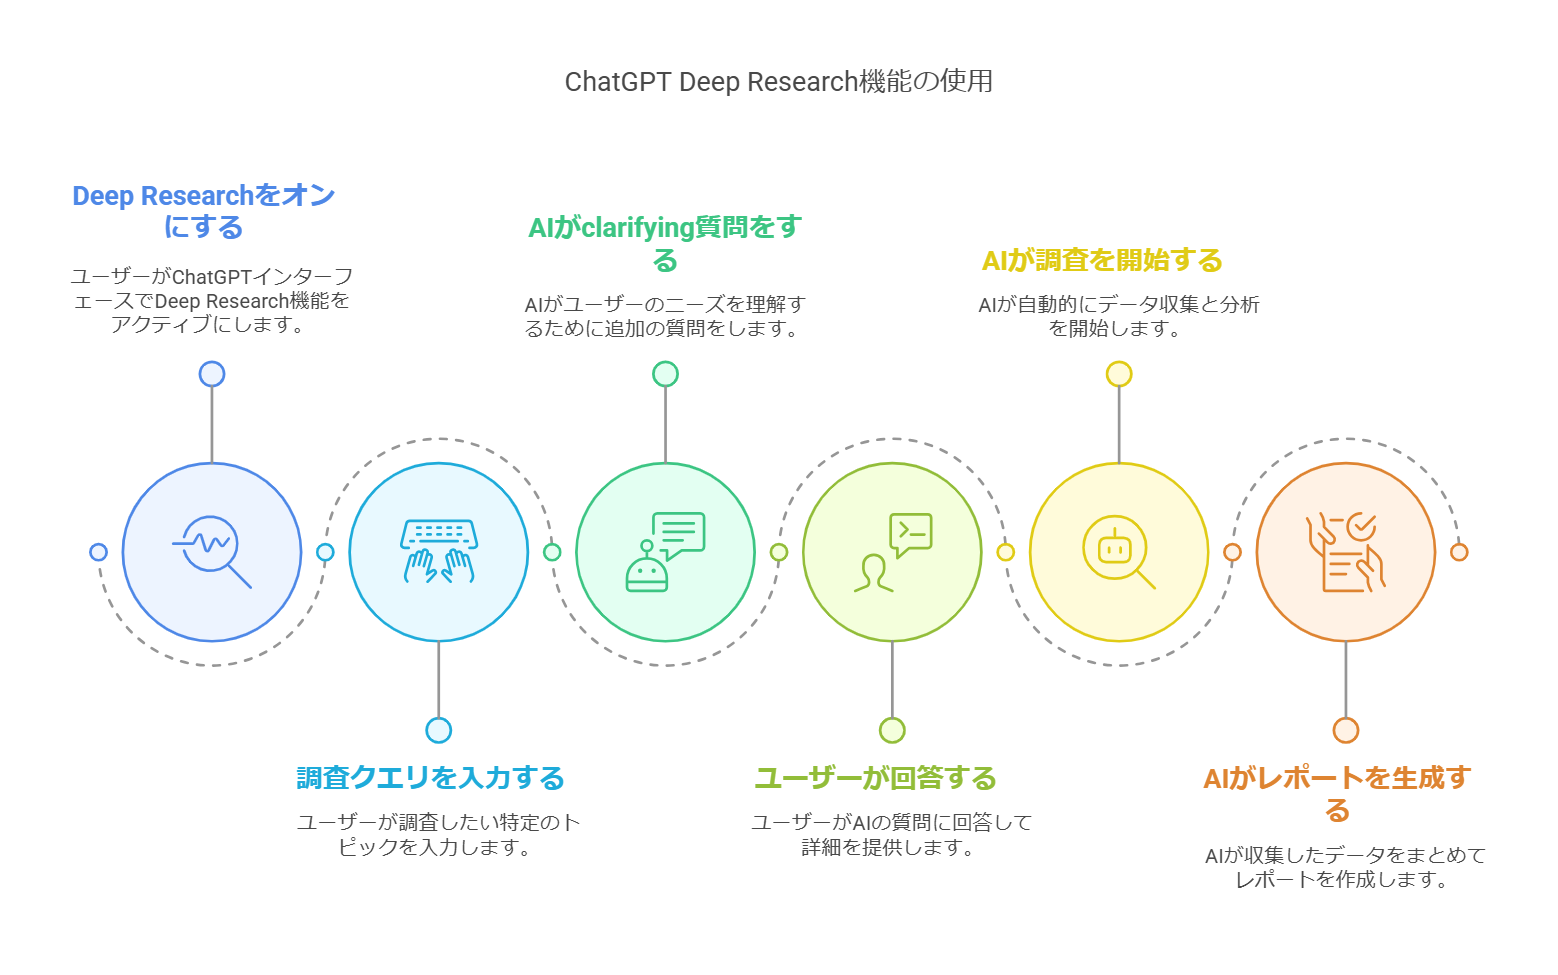1558x975 pixels.
Task: Click the orange connector dot below the report icon
Action: tap(1346, 730)
